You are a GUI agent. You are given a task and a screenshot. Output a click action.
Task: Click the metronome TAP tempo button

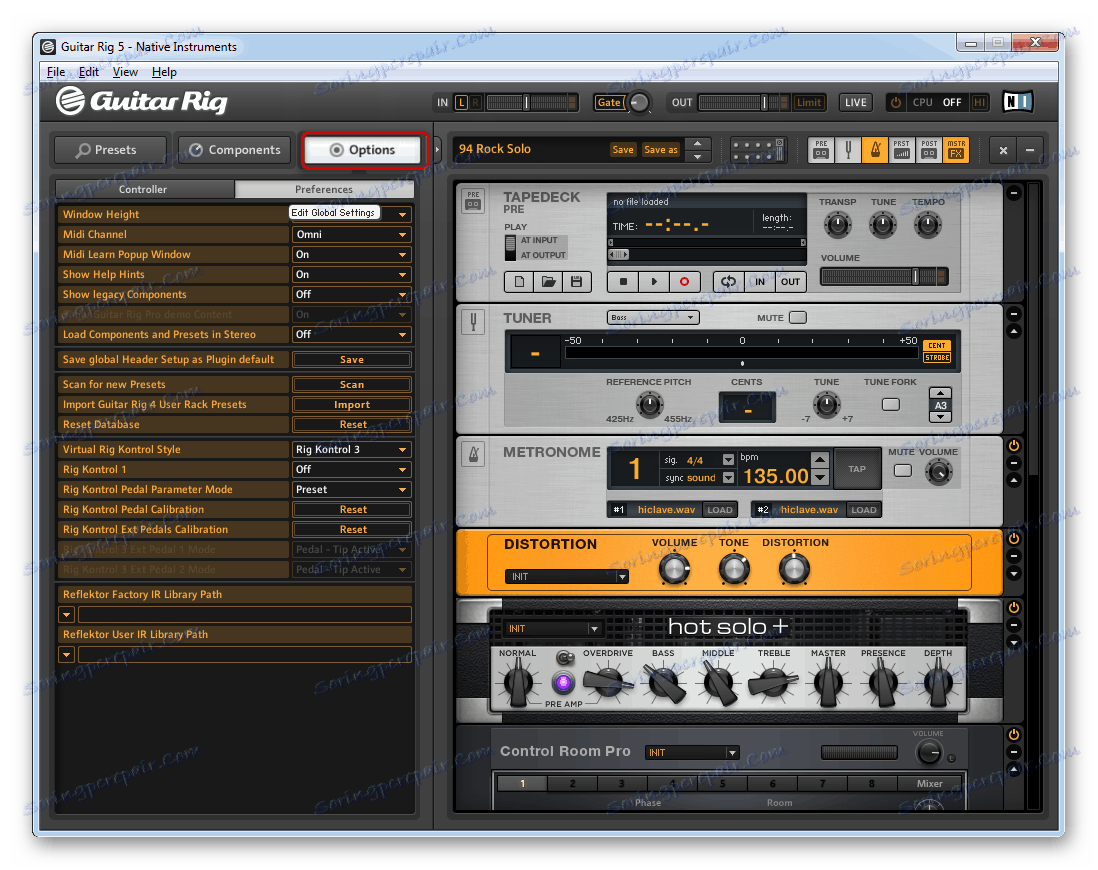click(857, 469)
